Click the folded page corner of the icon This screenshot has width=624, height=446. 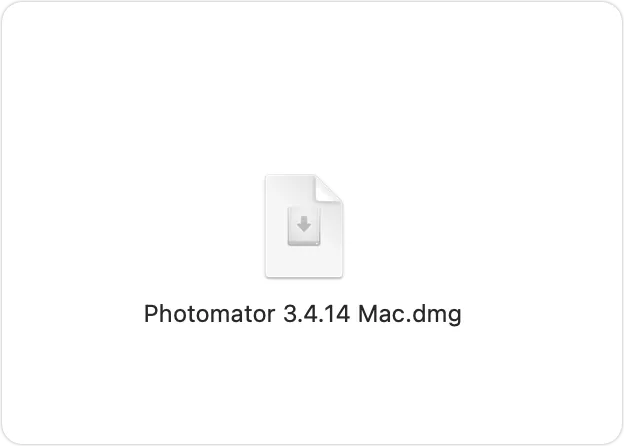click(329, 188)
